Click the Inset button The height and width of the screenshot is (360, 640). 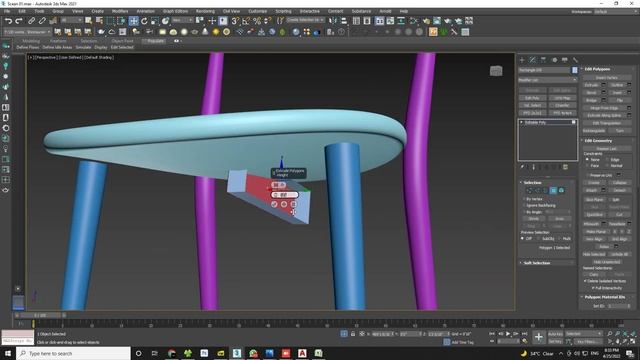point(617,93)
